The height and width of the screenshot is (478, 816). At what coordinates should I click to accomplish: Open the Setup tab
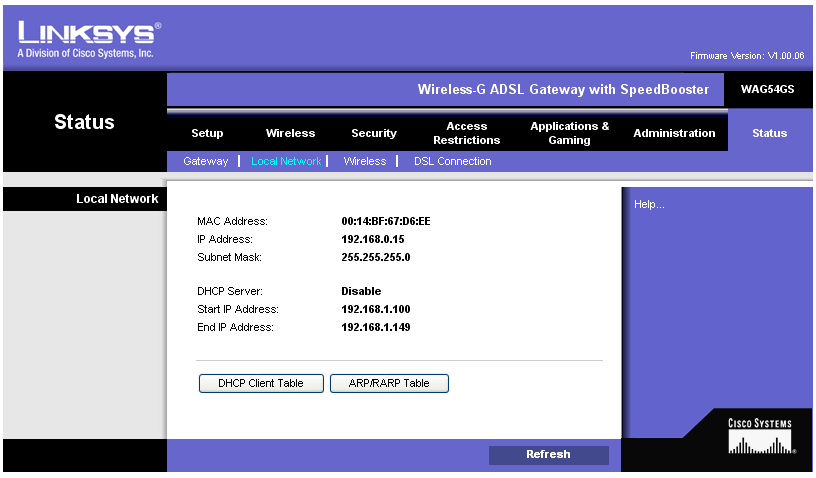pyautogui.click(x=207, y=133)
